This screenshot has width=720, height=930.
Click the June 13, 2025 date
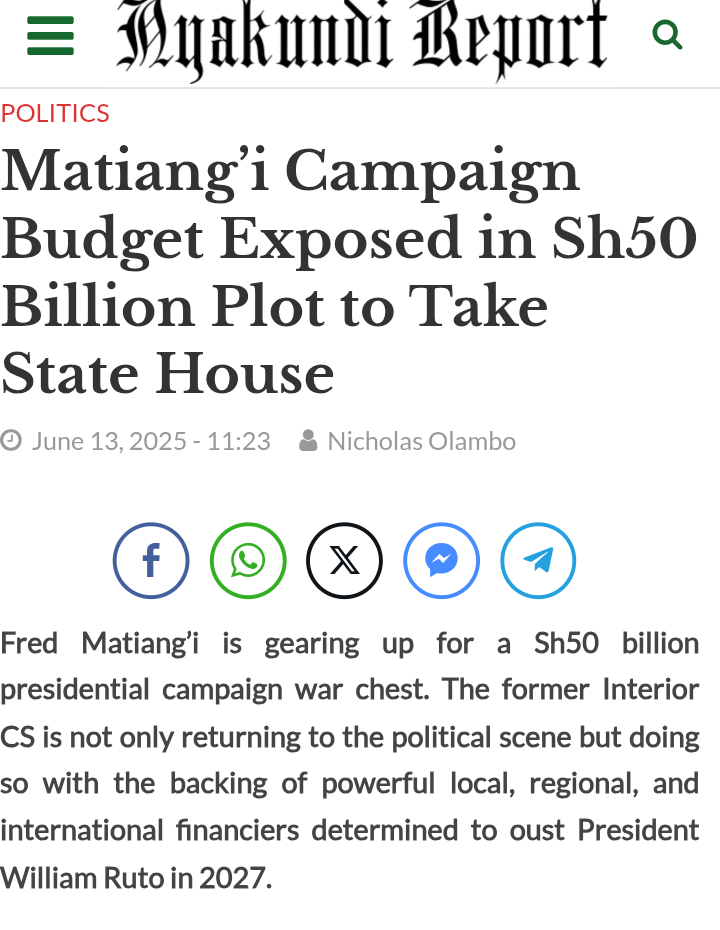[109, 441]
